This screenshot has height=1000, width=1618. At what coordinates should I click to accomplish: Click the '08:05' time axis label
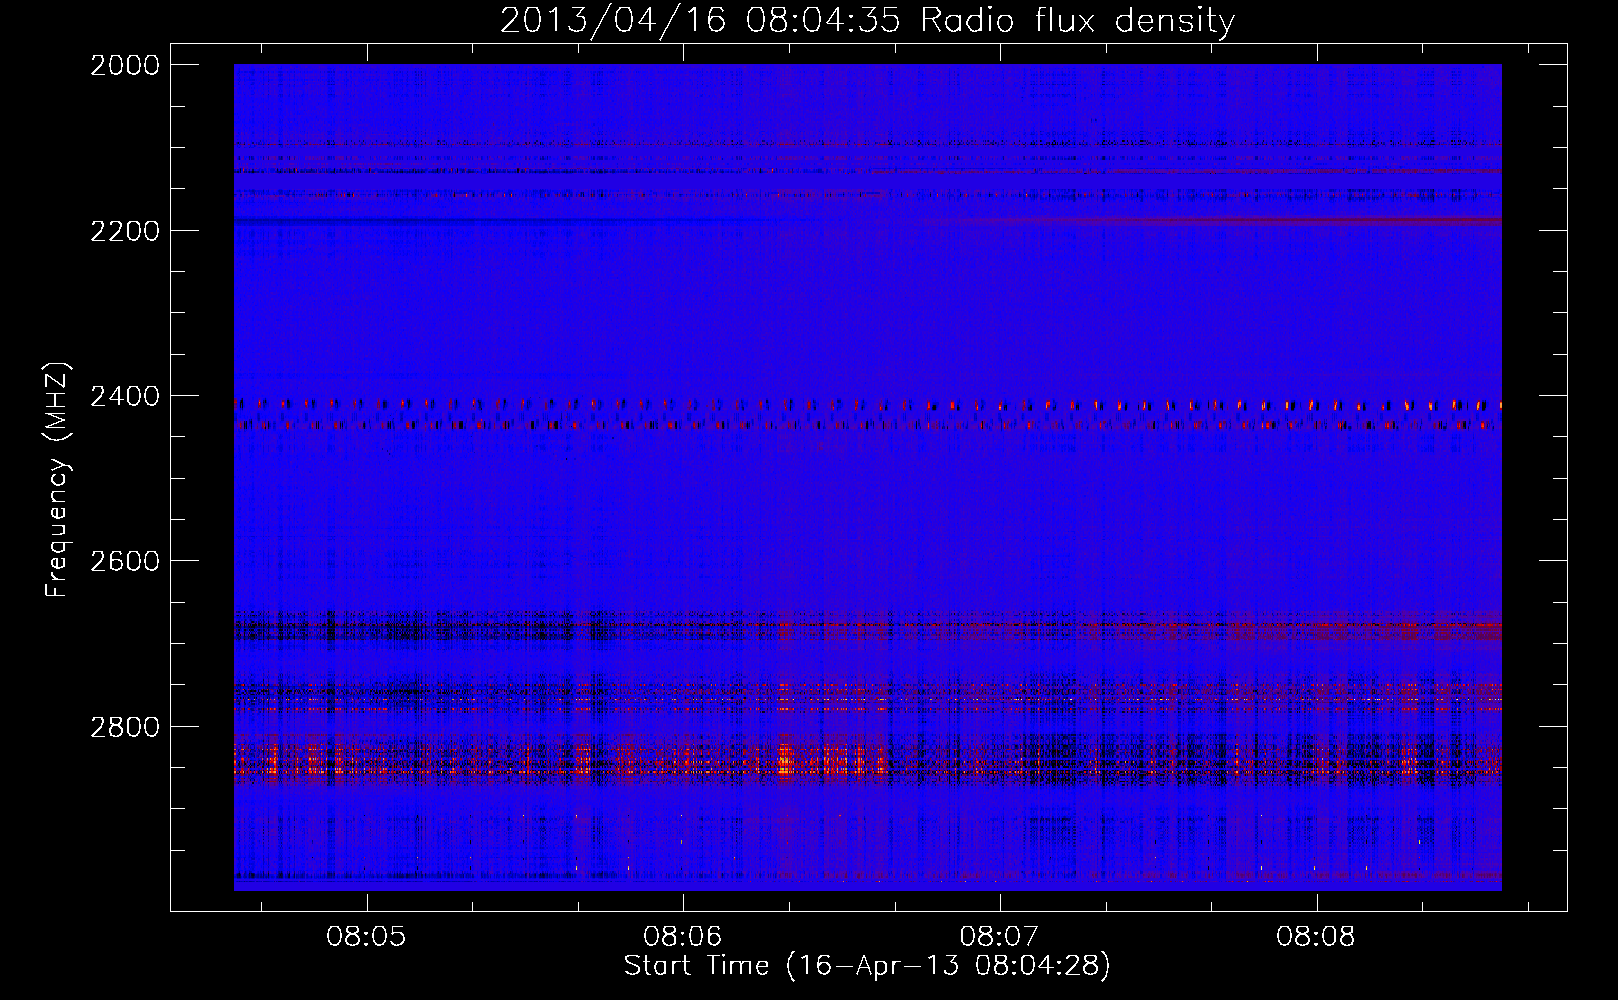(367, 937)
